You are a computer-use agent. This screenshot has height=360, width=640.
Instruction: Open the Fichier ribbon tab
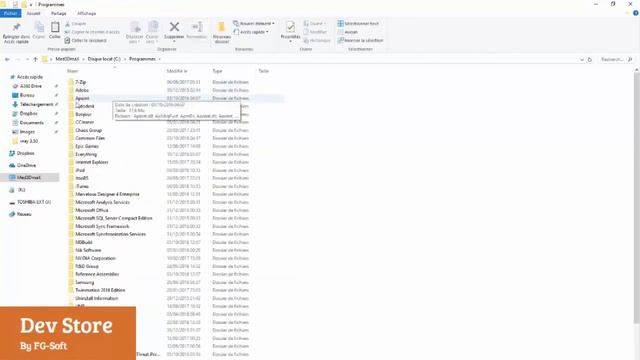(11, 13)
